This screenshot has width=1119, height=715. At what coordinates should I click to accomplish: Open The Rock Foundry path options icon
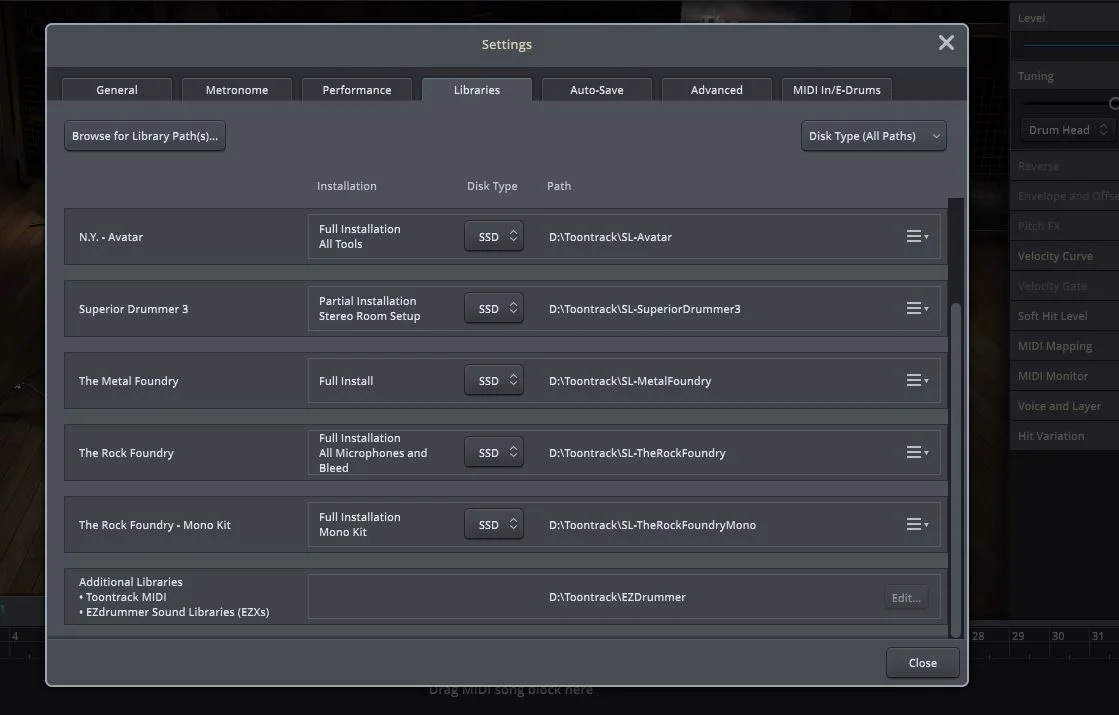click(x=917, y=452)
